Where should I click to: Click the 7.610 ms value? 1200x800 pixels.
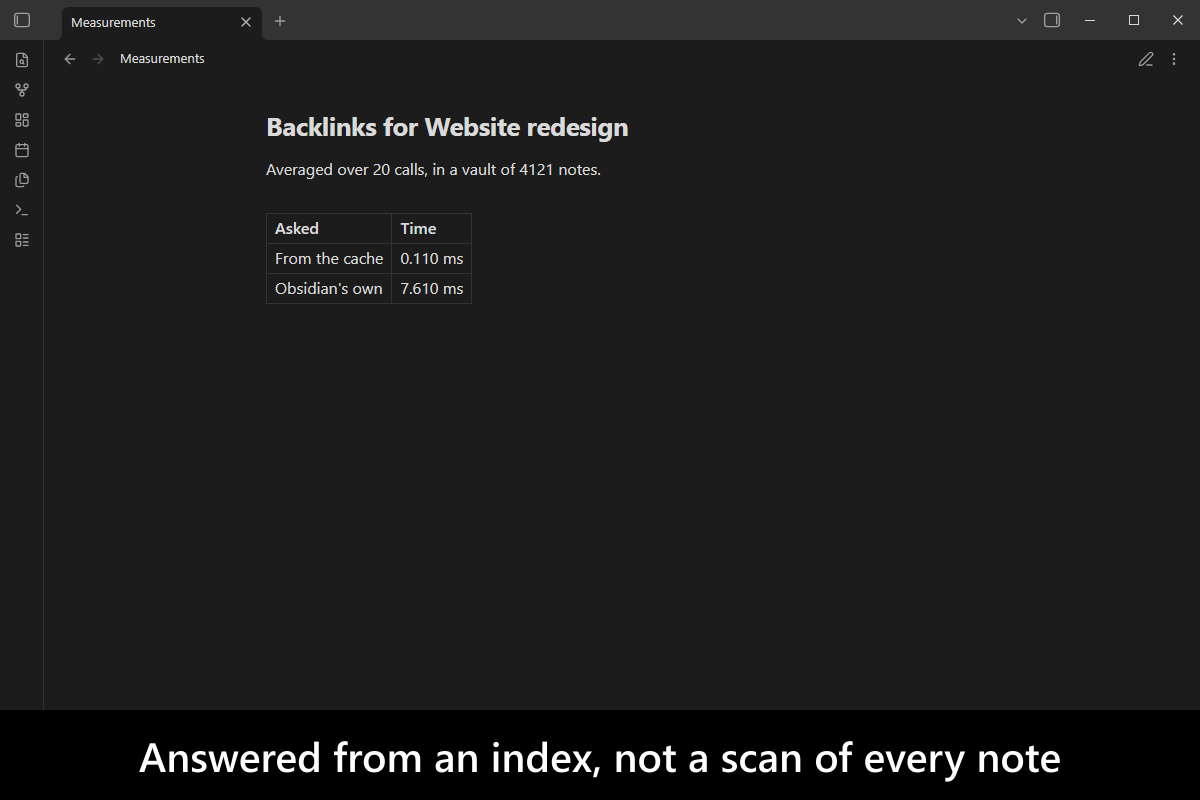(431, 288)
